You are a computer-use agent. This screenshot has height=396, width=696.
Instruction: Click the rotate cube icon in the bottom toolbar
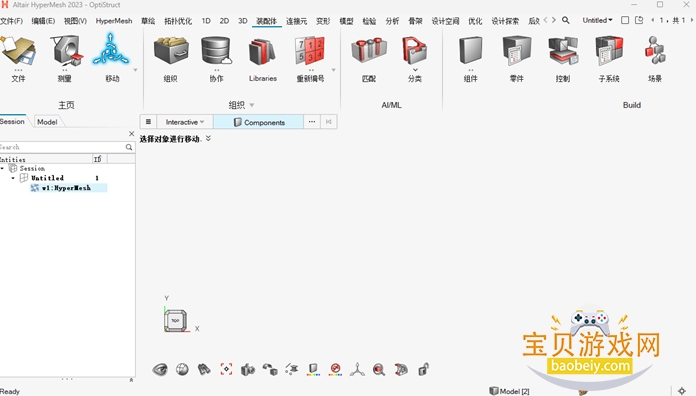pos(270,369)
